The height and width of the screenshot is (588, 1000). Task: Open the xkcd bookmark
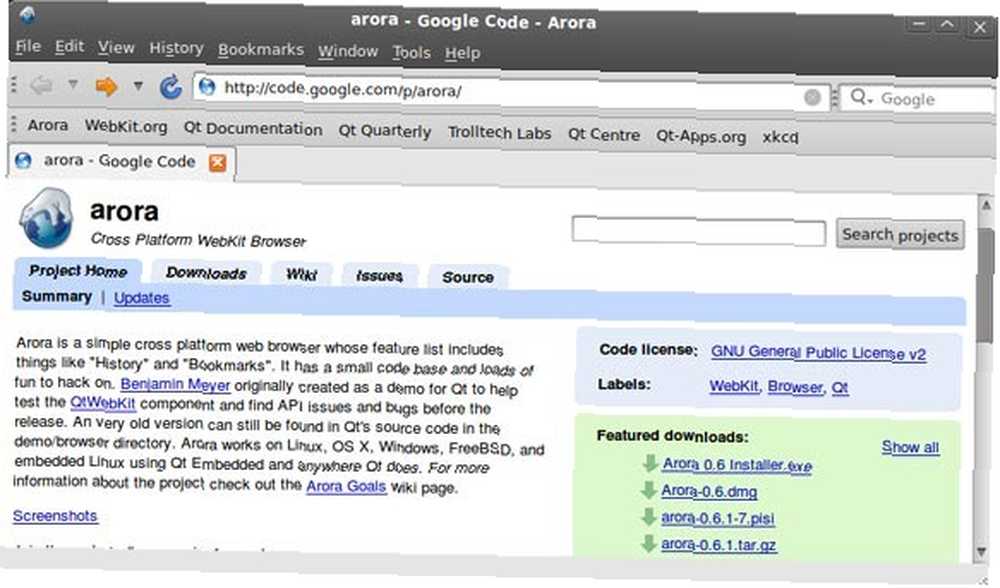coord(780,137)
